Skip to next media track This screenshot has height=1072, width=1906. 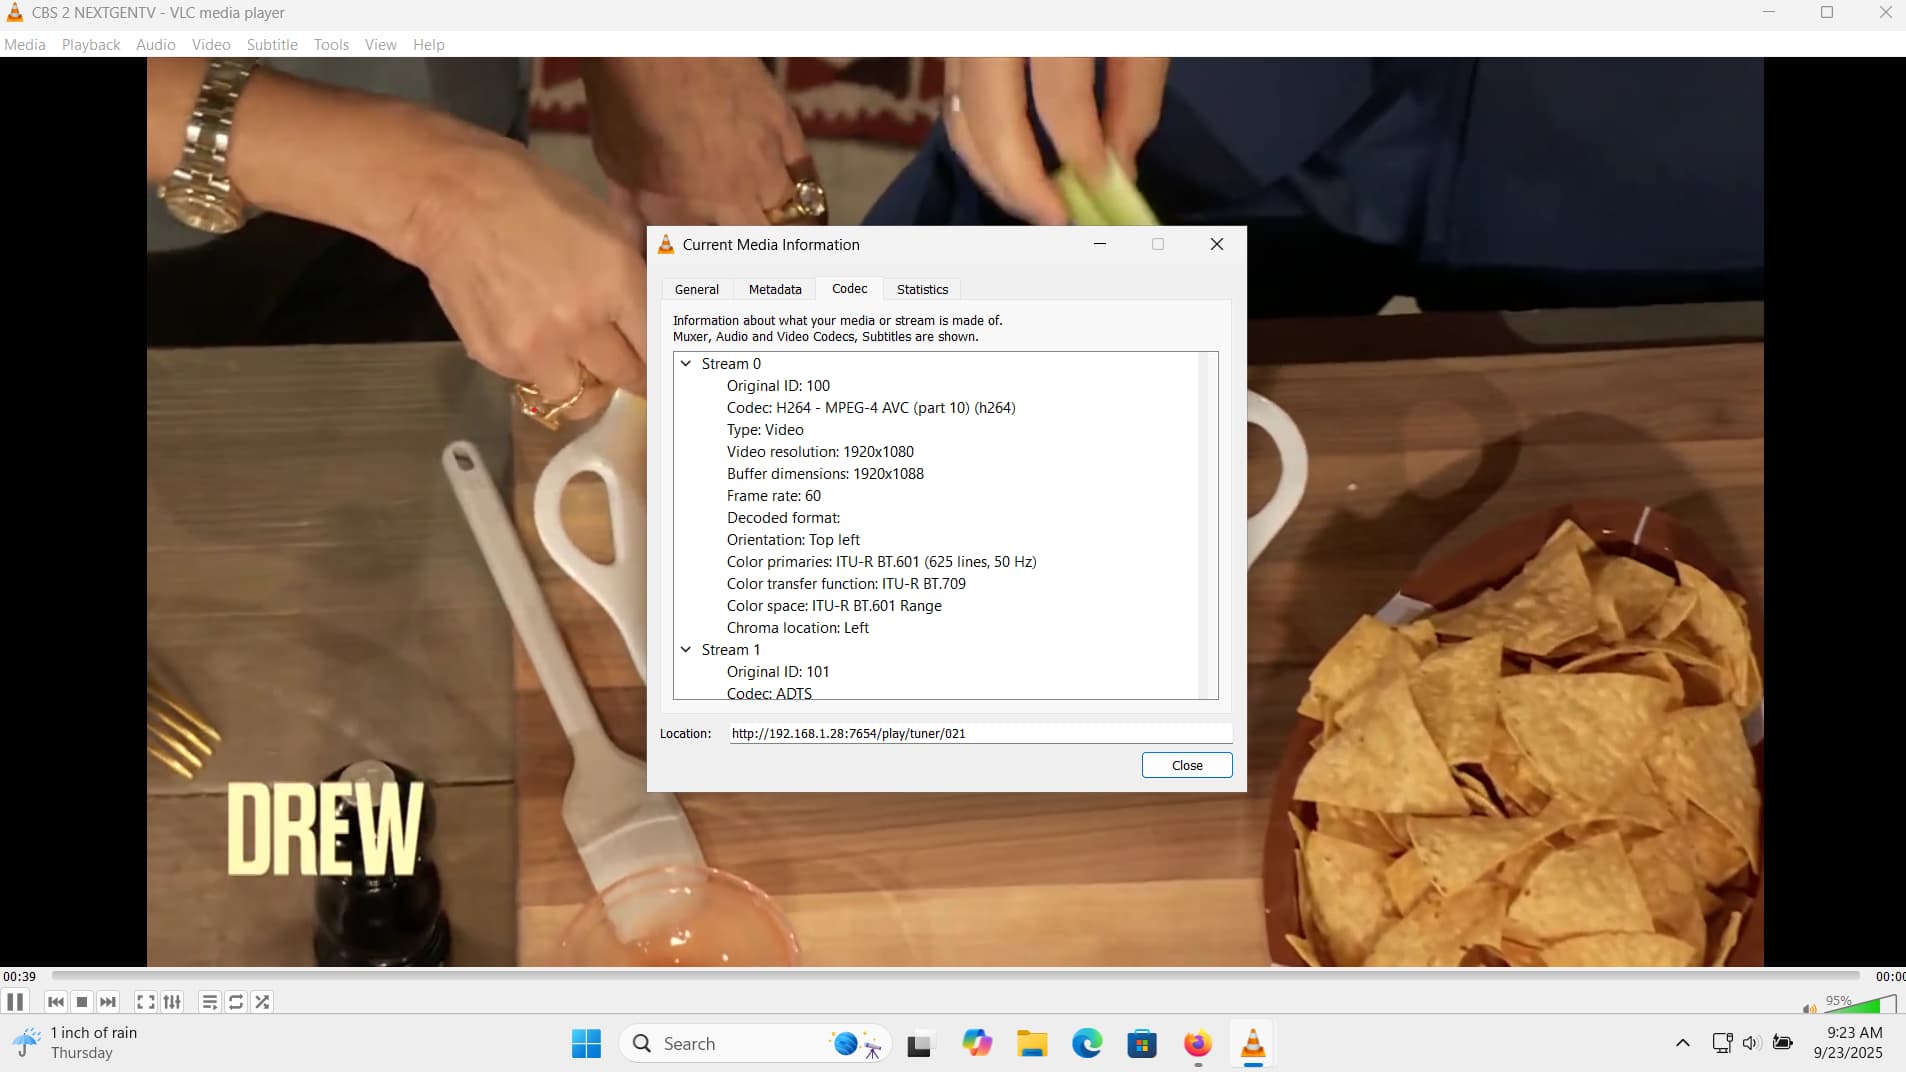[108, 1002]
